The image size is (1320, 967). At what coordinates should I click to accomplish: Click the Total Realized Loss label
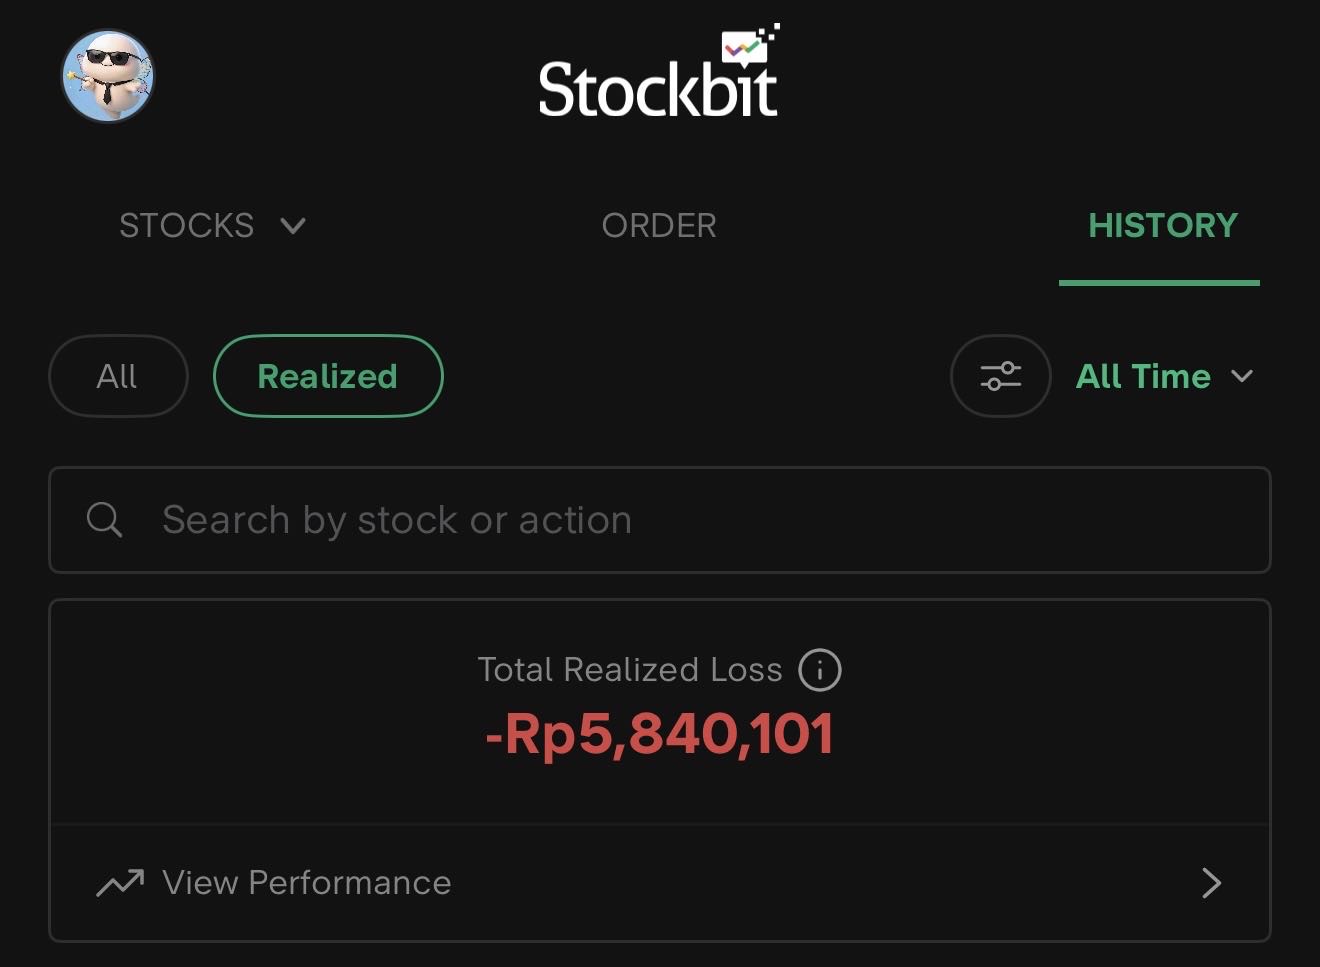pyautogui.click(x=629, y=670)
